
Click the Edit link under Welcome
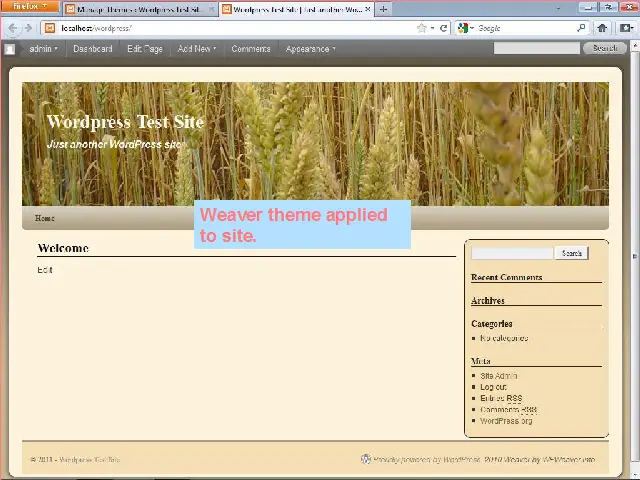coord(44,270)
